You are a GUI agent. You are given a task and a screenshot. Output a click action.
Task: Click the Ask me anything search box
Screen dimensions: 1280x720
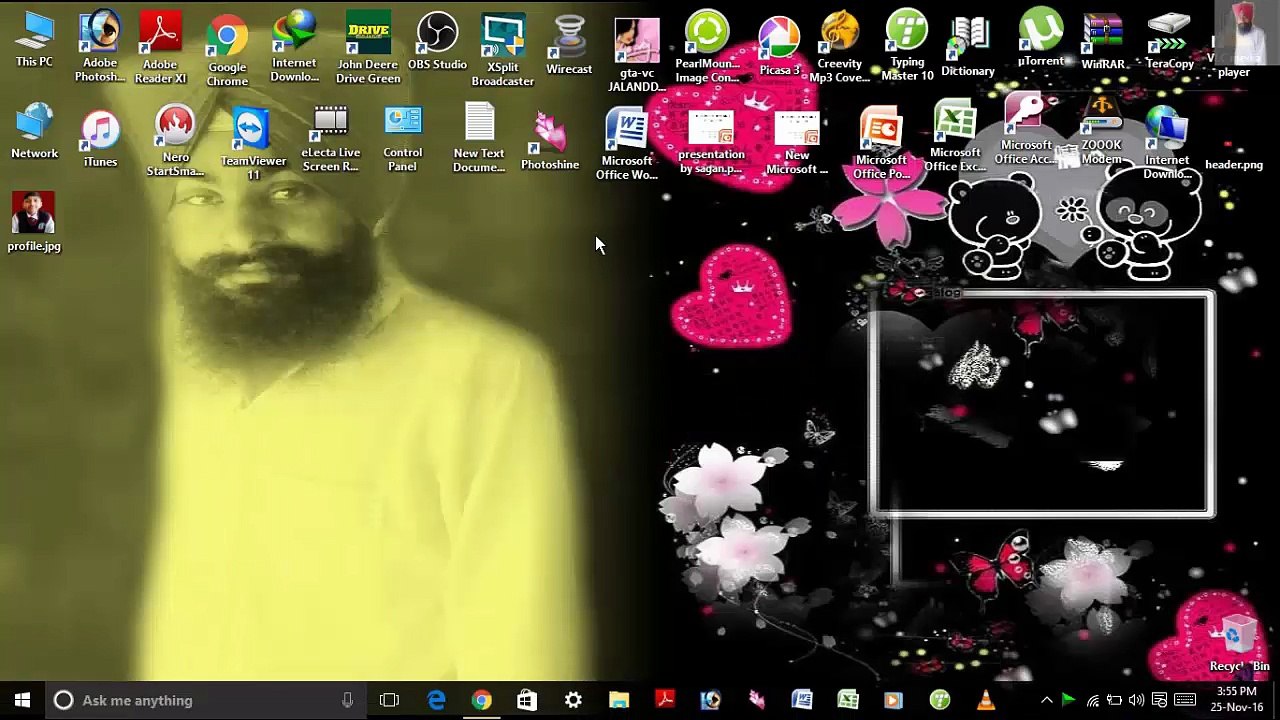click(206, 700)
